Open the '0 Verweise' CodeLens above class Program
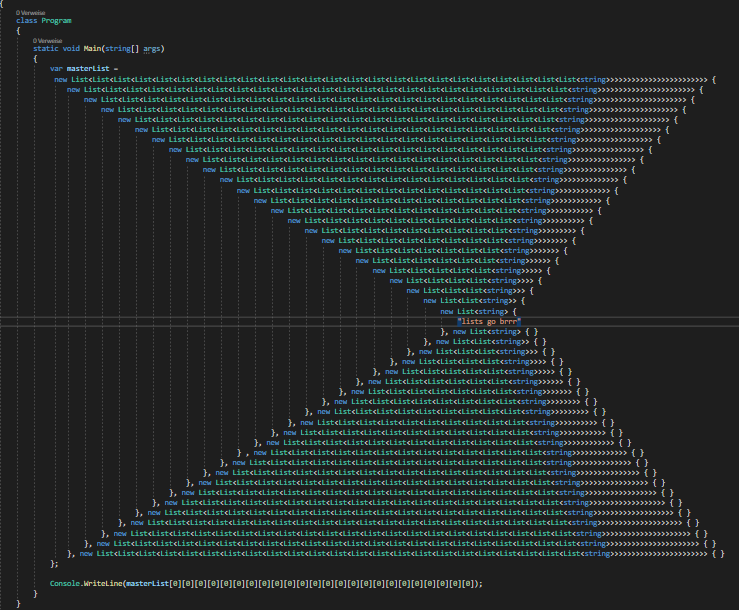 (x=30, y=13)
